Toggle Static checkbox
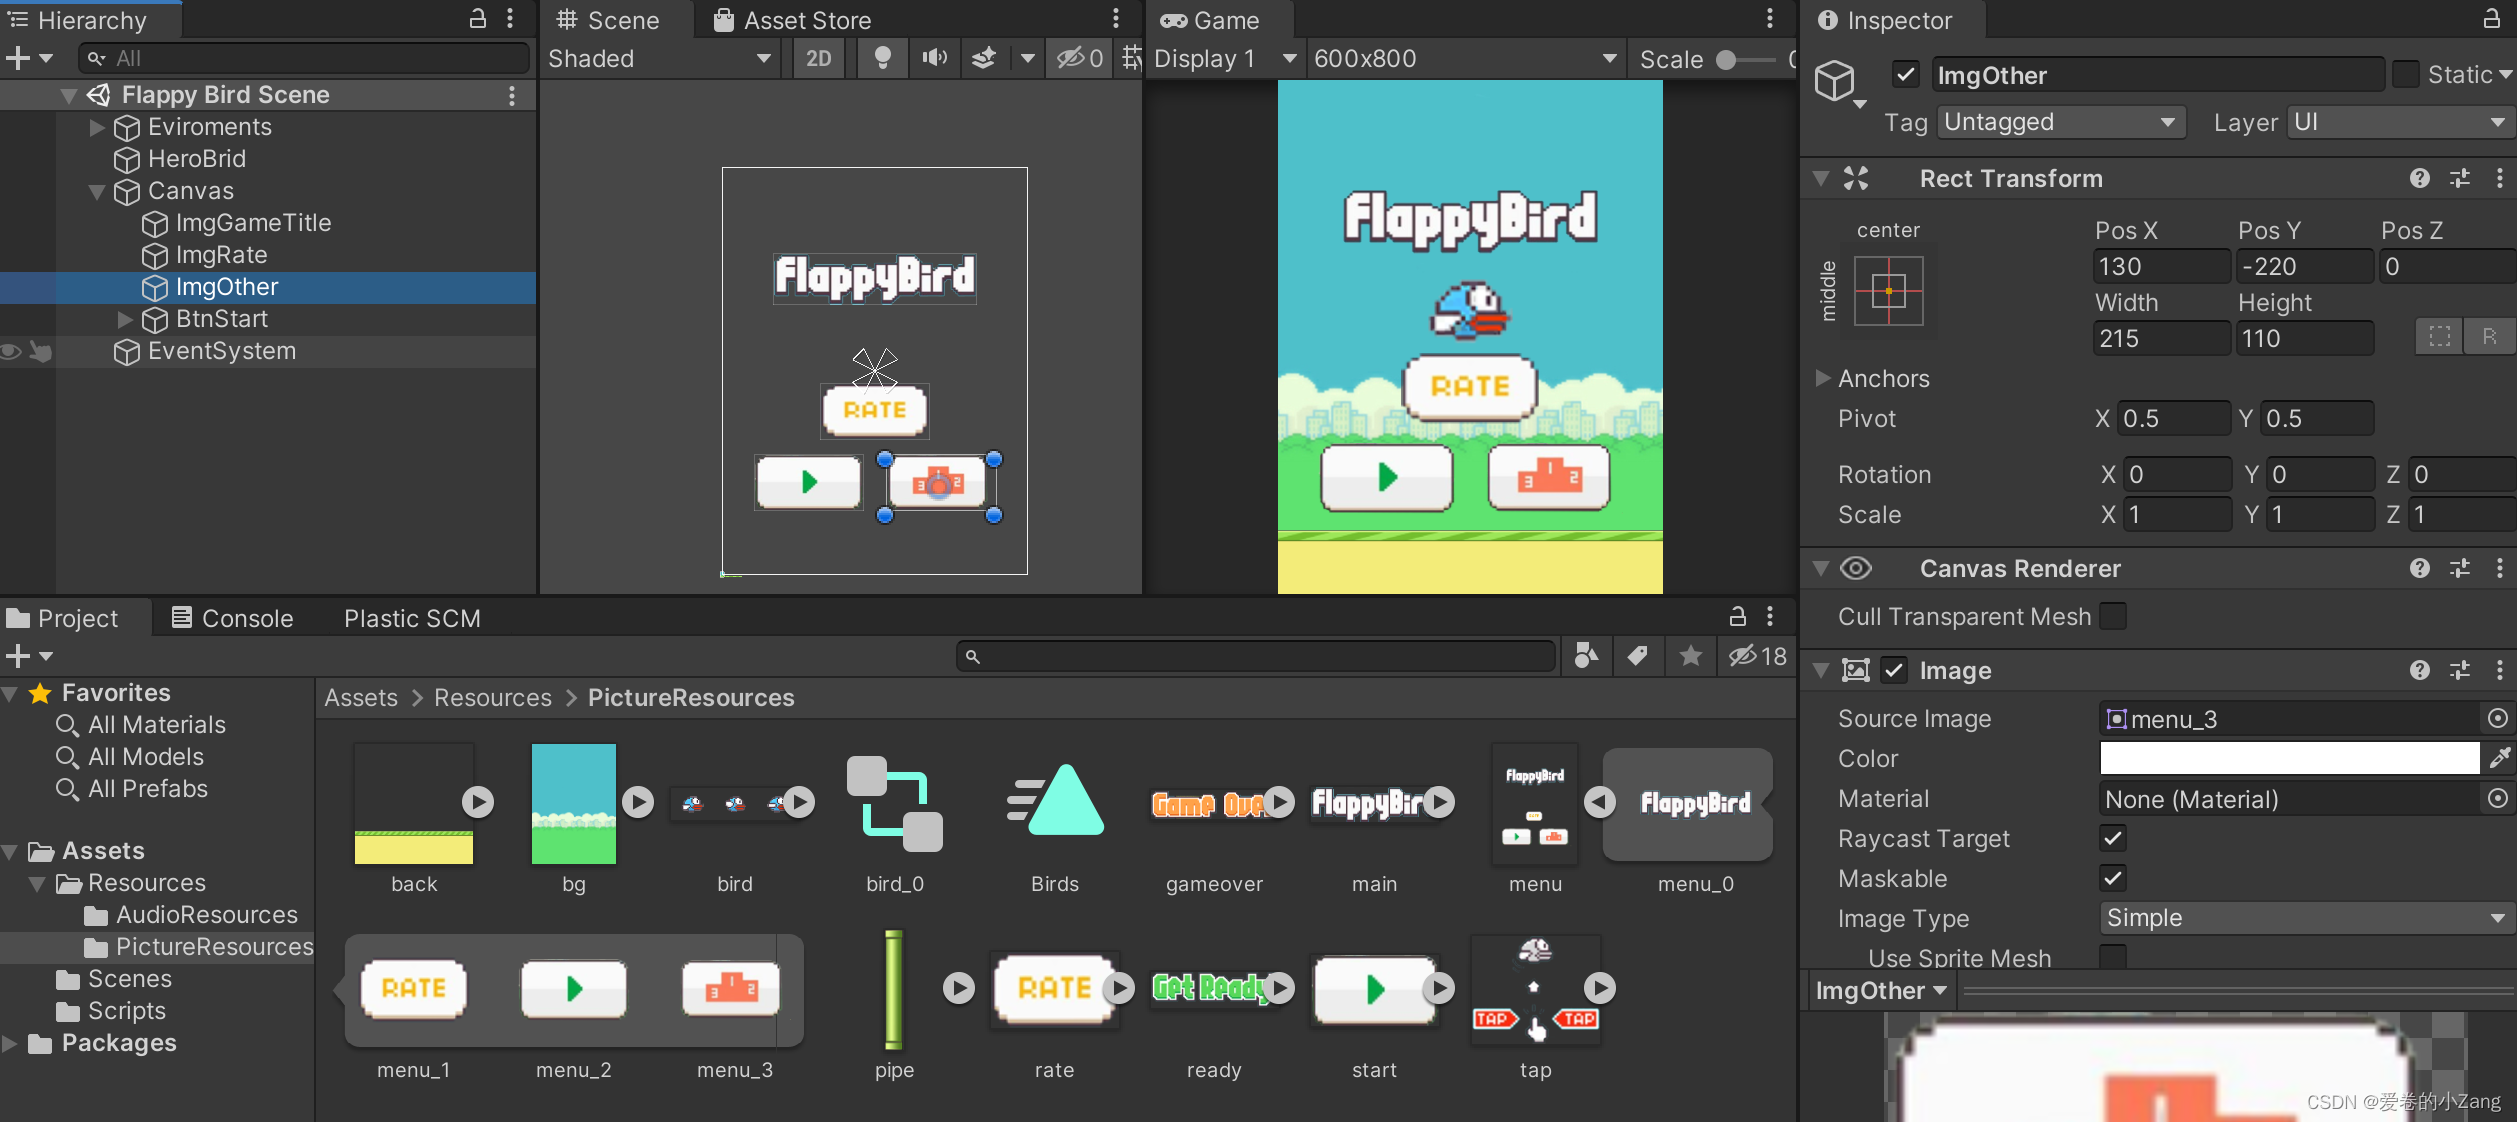The height and width of the screenshot is (1122, 2517). (2406, 75)
